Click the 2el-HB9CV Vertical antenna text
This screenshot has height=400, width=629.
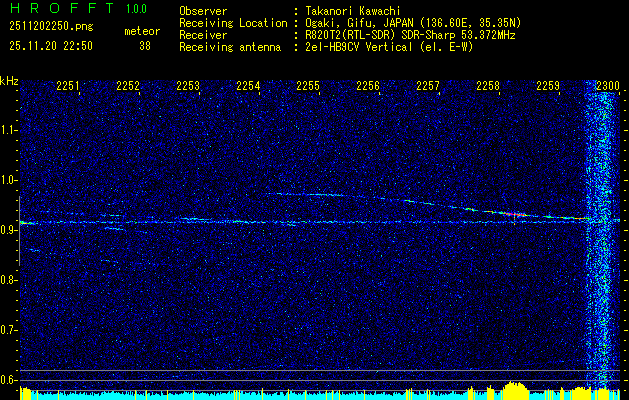point(389,47)
